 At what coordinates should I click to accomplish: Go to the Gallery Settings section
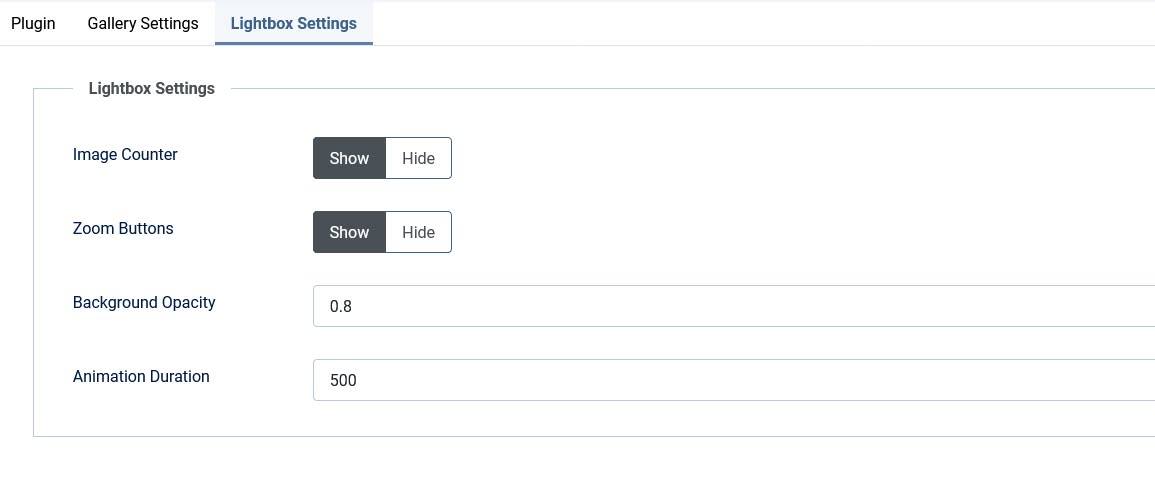143,23
